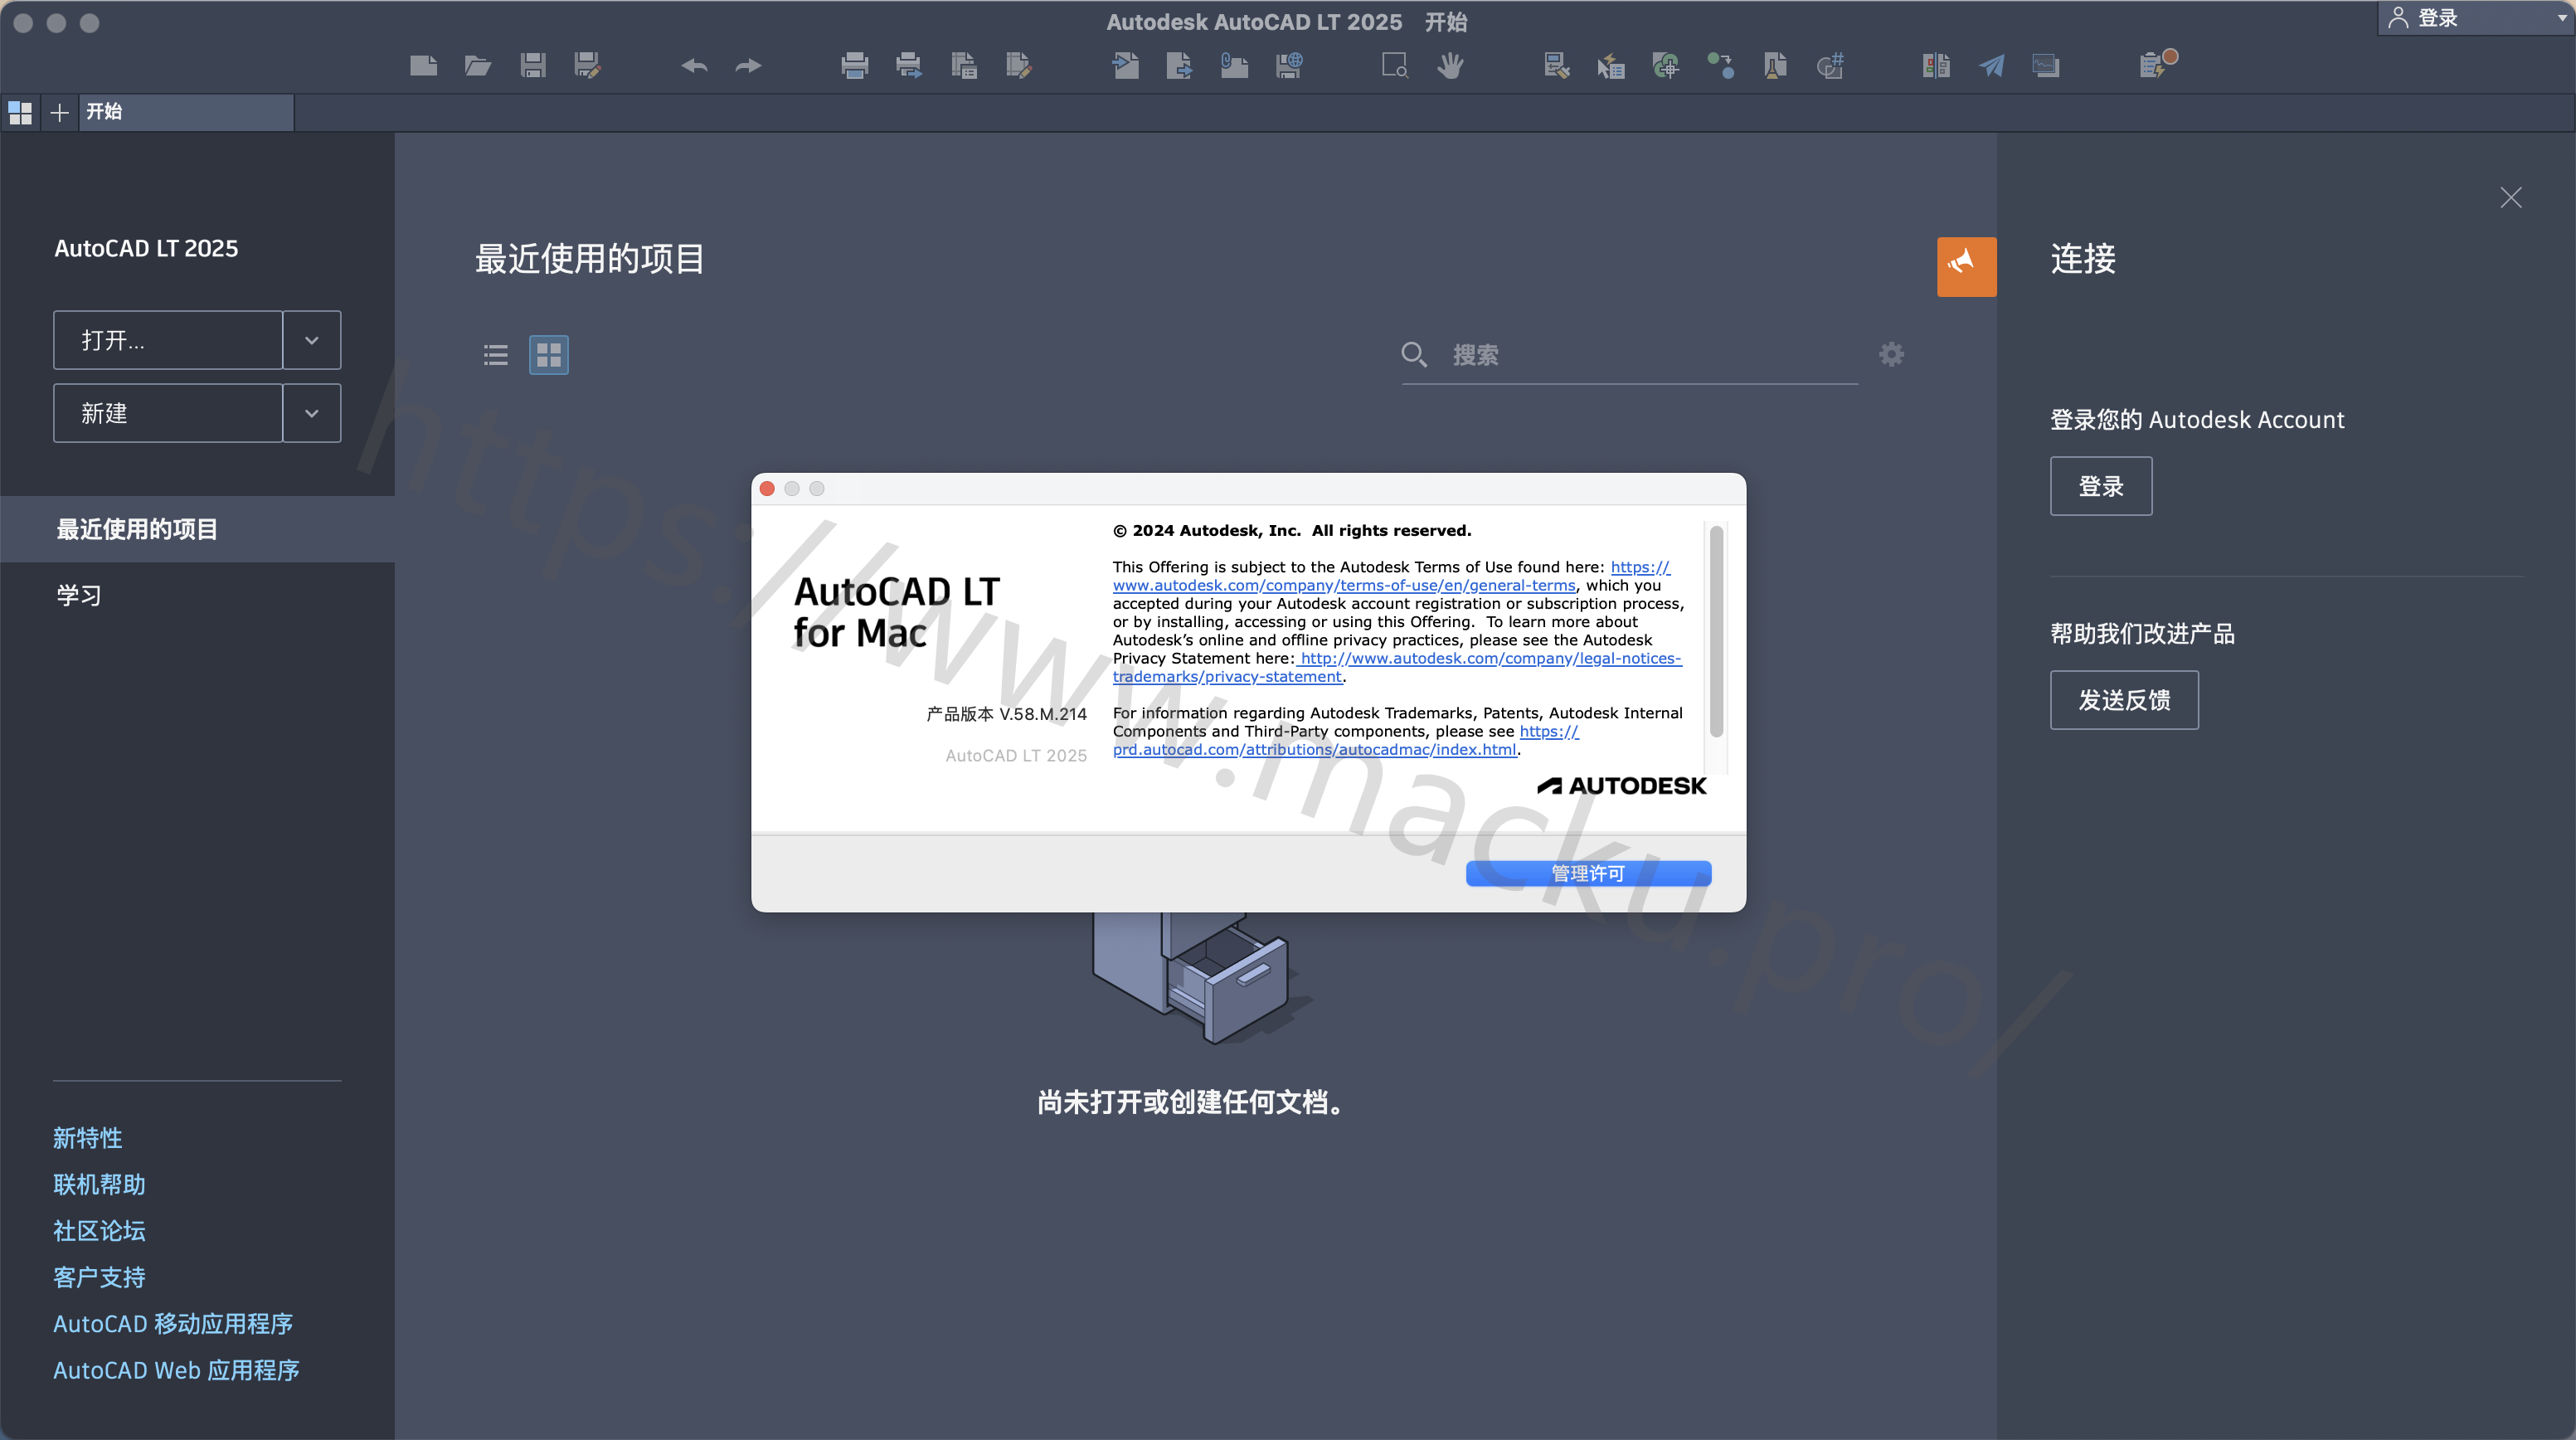Click the layout grid icon beside tabs
Image resolution: width=2576 pixels, height=1440 pixels.
coord(20,112)
